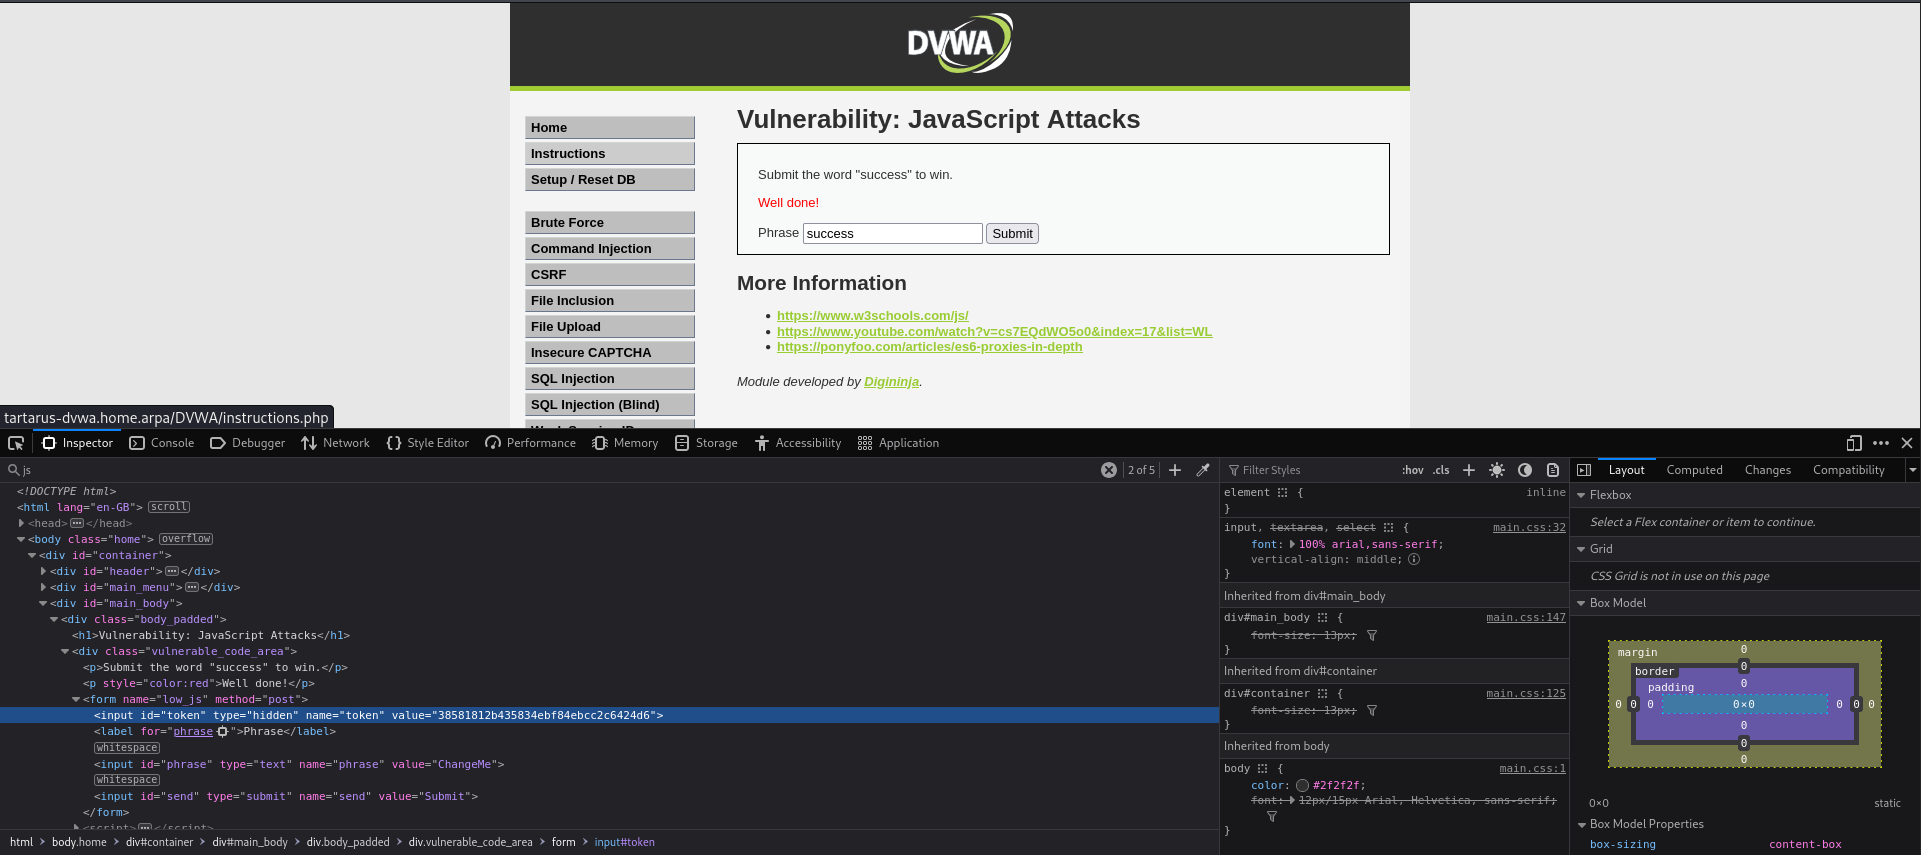The height and width of the screenshot is (855, 1921).
Task: Open the w3schools JS link
Action: click(x=872, y=315)
